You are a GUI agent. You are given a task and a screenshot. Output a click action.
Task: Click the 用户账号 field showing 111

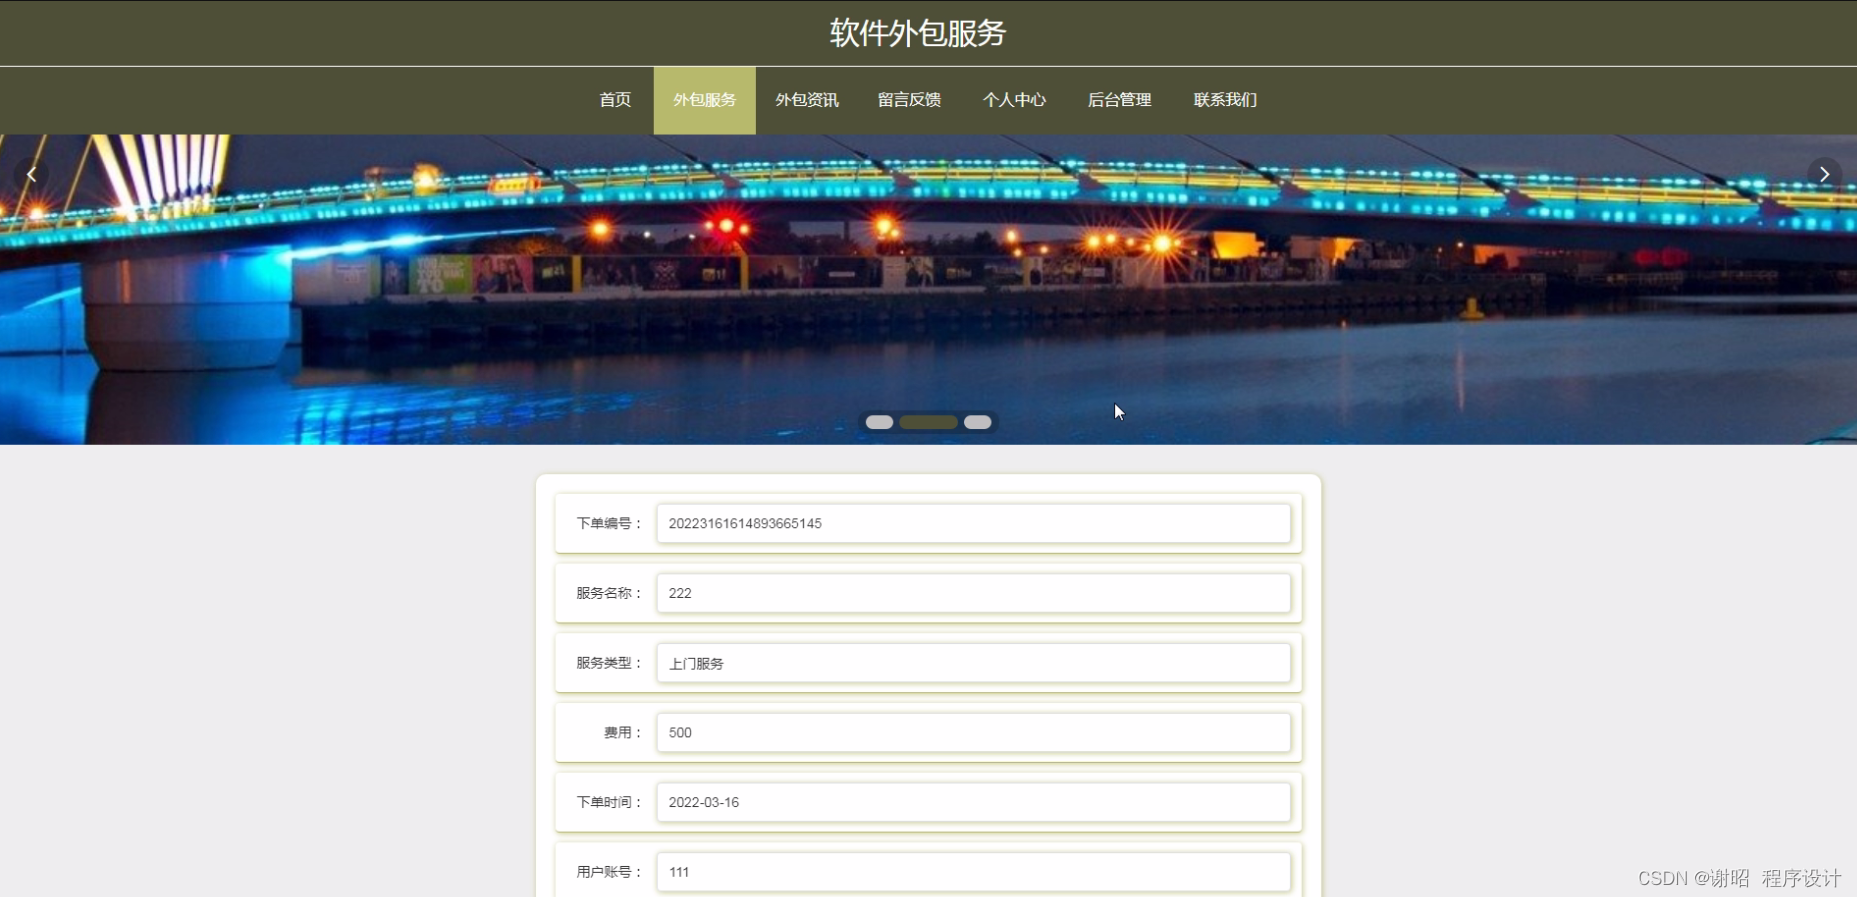click(973, 872)
